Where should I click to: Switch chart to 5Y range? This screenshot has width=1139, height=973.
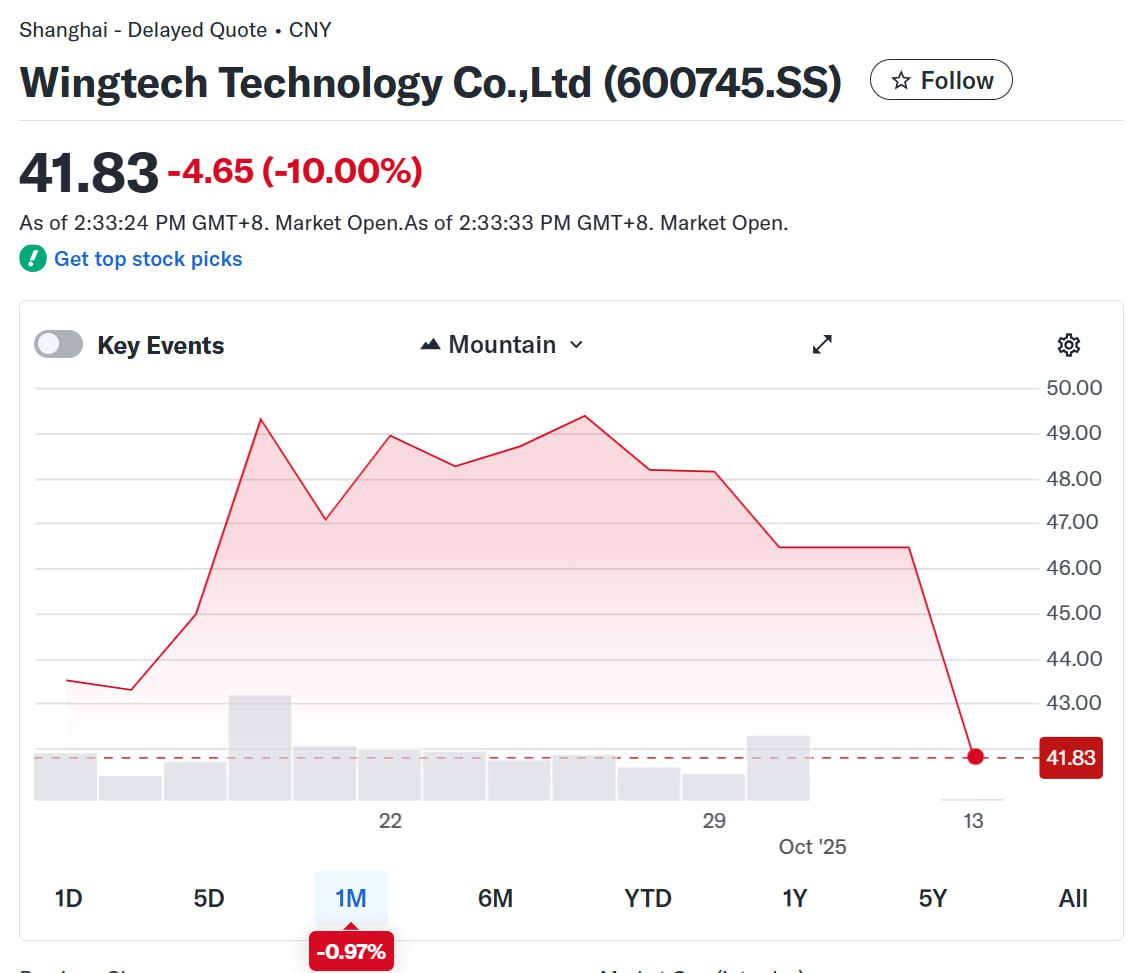(932, 898)
